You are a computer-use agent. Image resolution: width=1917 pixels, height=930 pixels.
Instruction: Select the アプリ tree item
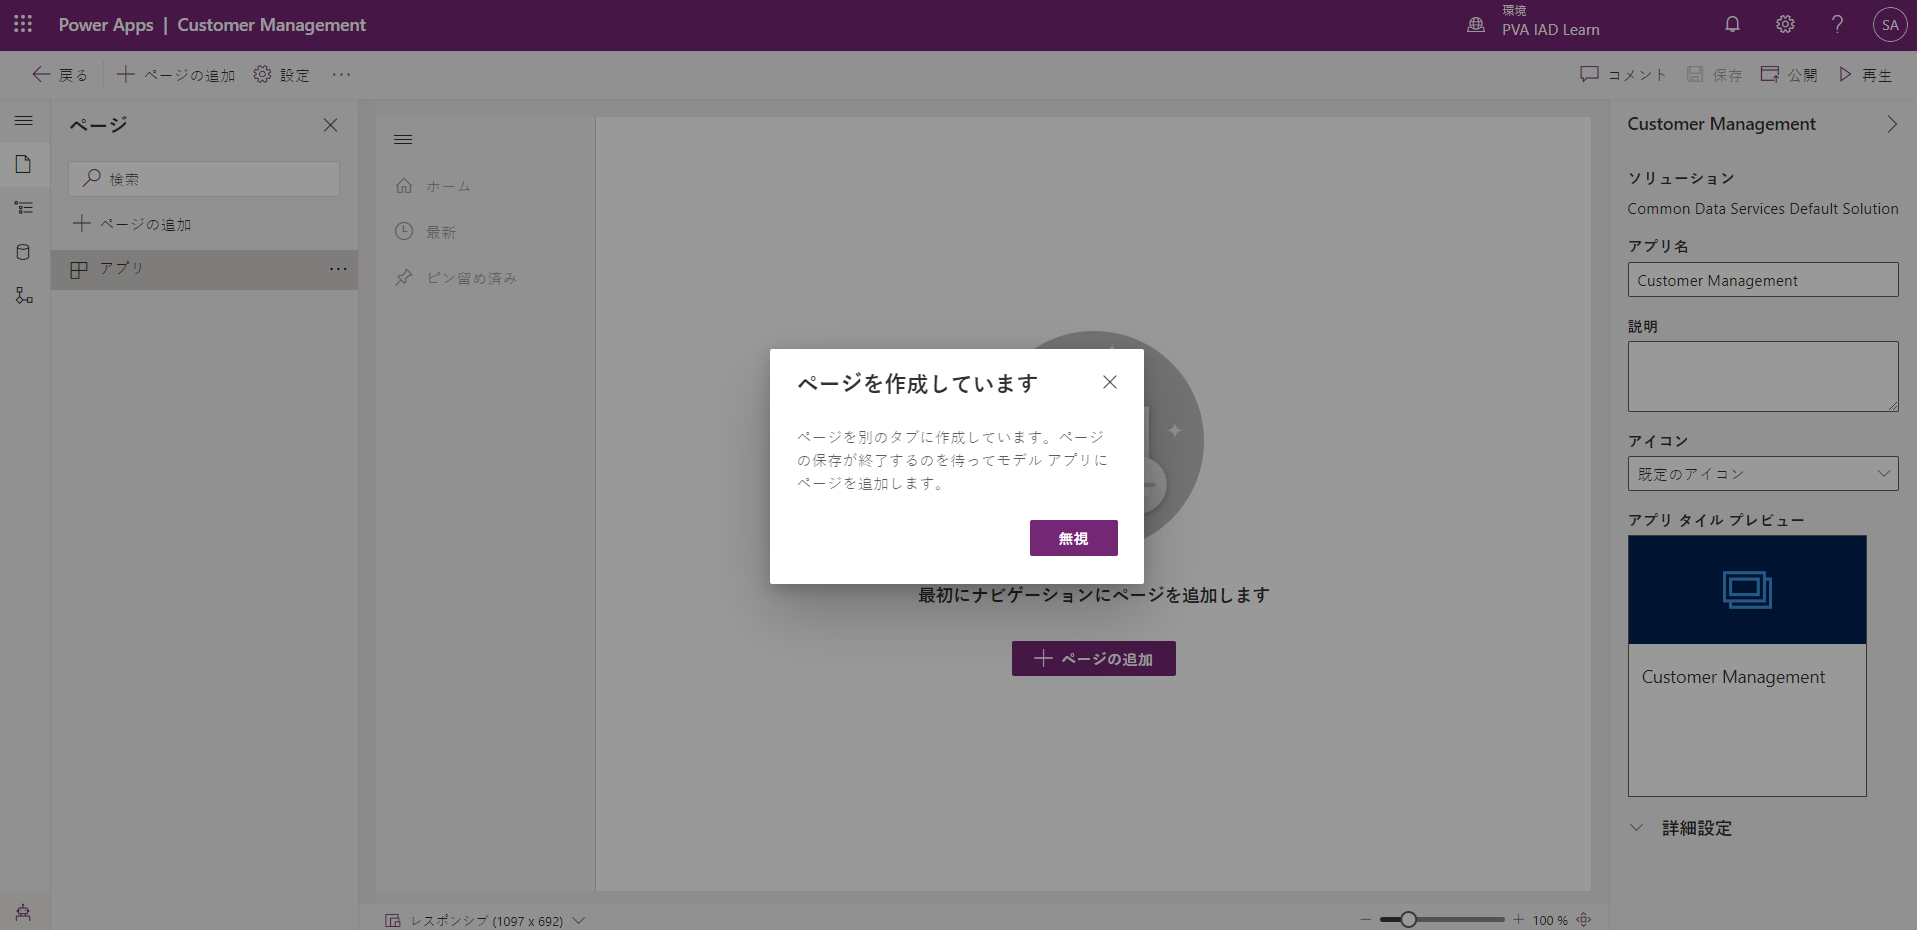pos(204,269)
